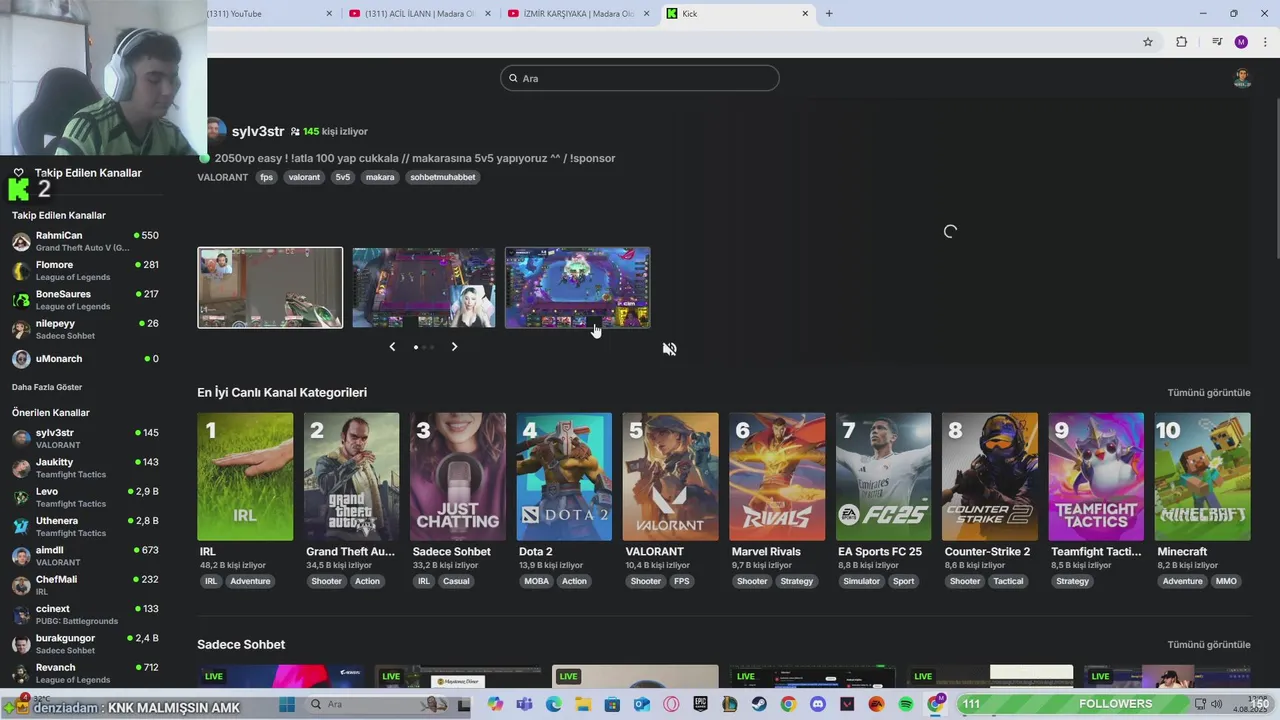Open Uthenera recommended channel
Screen dimensions: 1280x720
pyautogui.click(x=85, y=526)
